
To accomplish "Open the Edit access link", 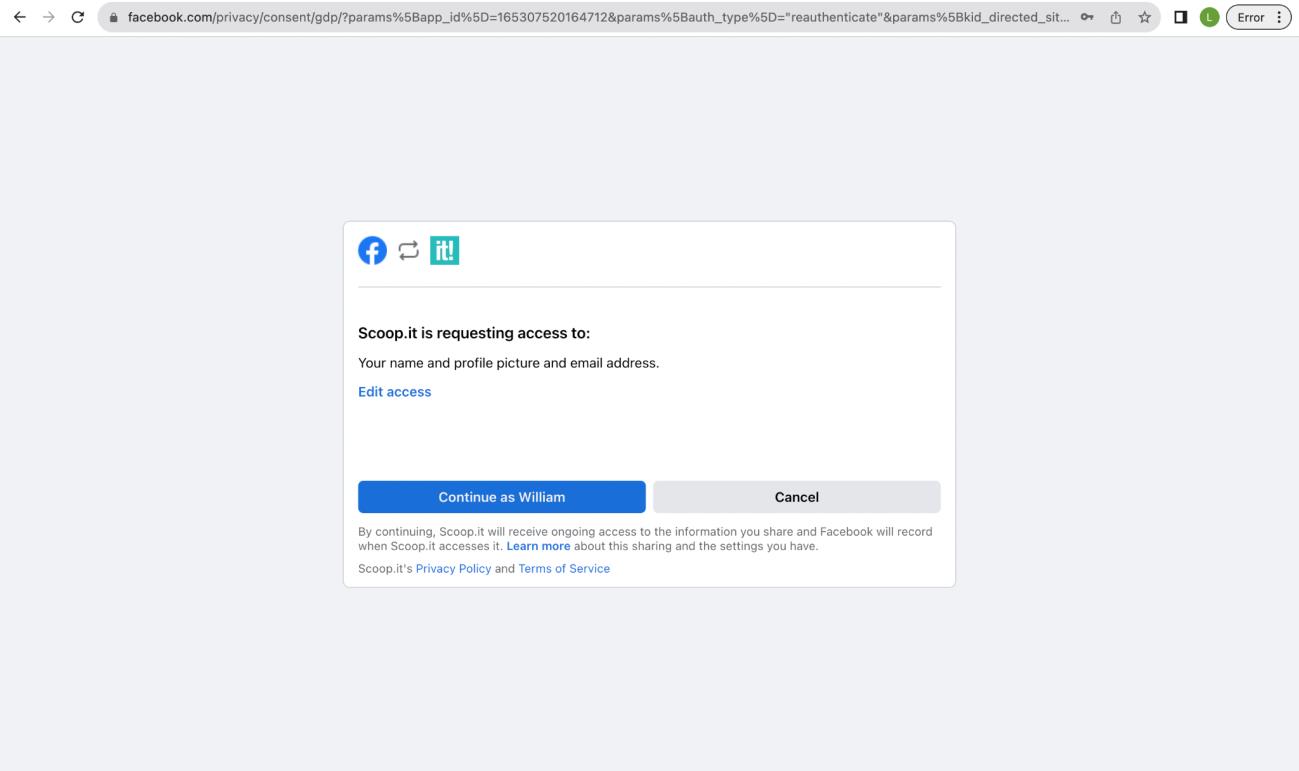I will [x=394, y=392].
